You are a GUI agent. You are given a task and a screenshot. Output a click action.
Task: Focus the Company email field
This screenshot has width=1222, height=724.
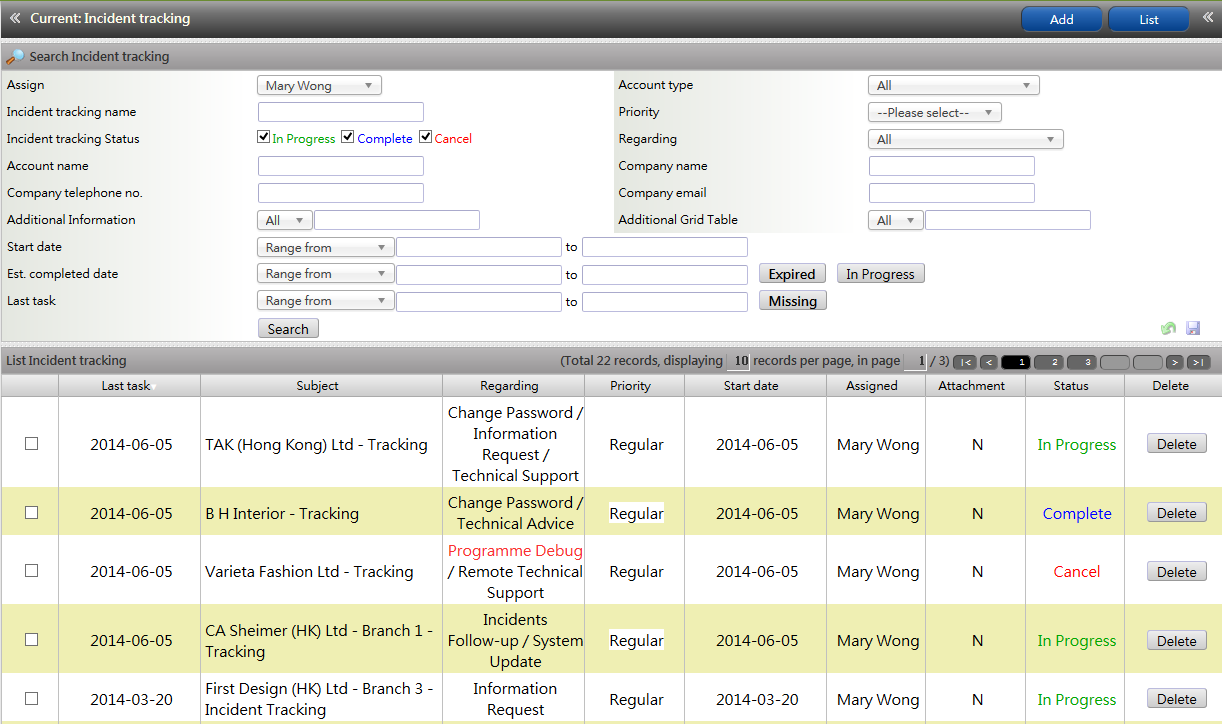click(952, 193)
